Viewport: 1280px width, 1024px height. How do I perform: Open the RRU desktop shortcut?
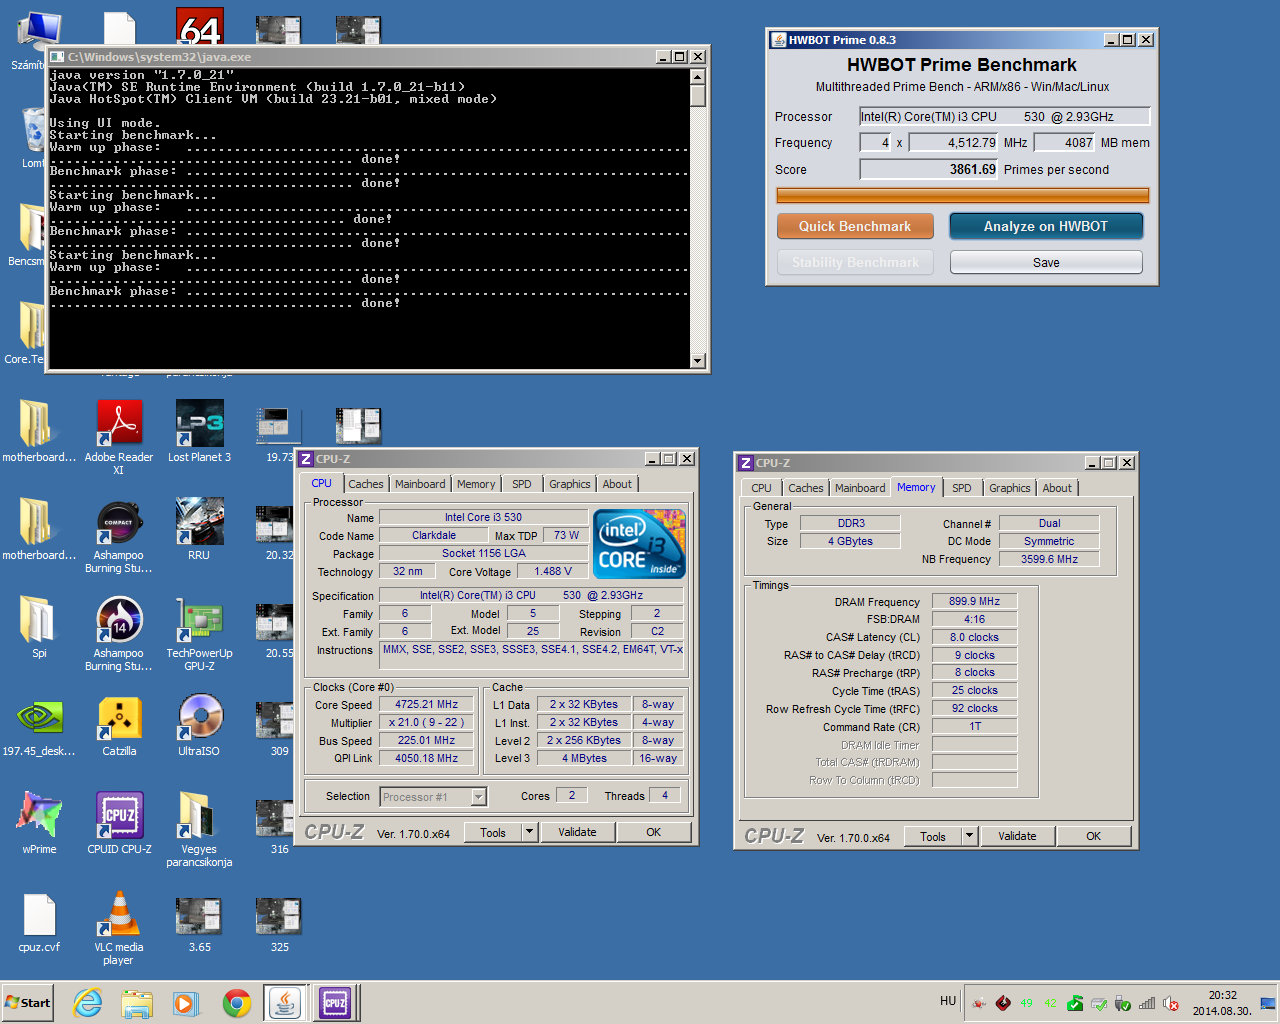point(199,529)
